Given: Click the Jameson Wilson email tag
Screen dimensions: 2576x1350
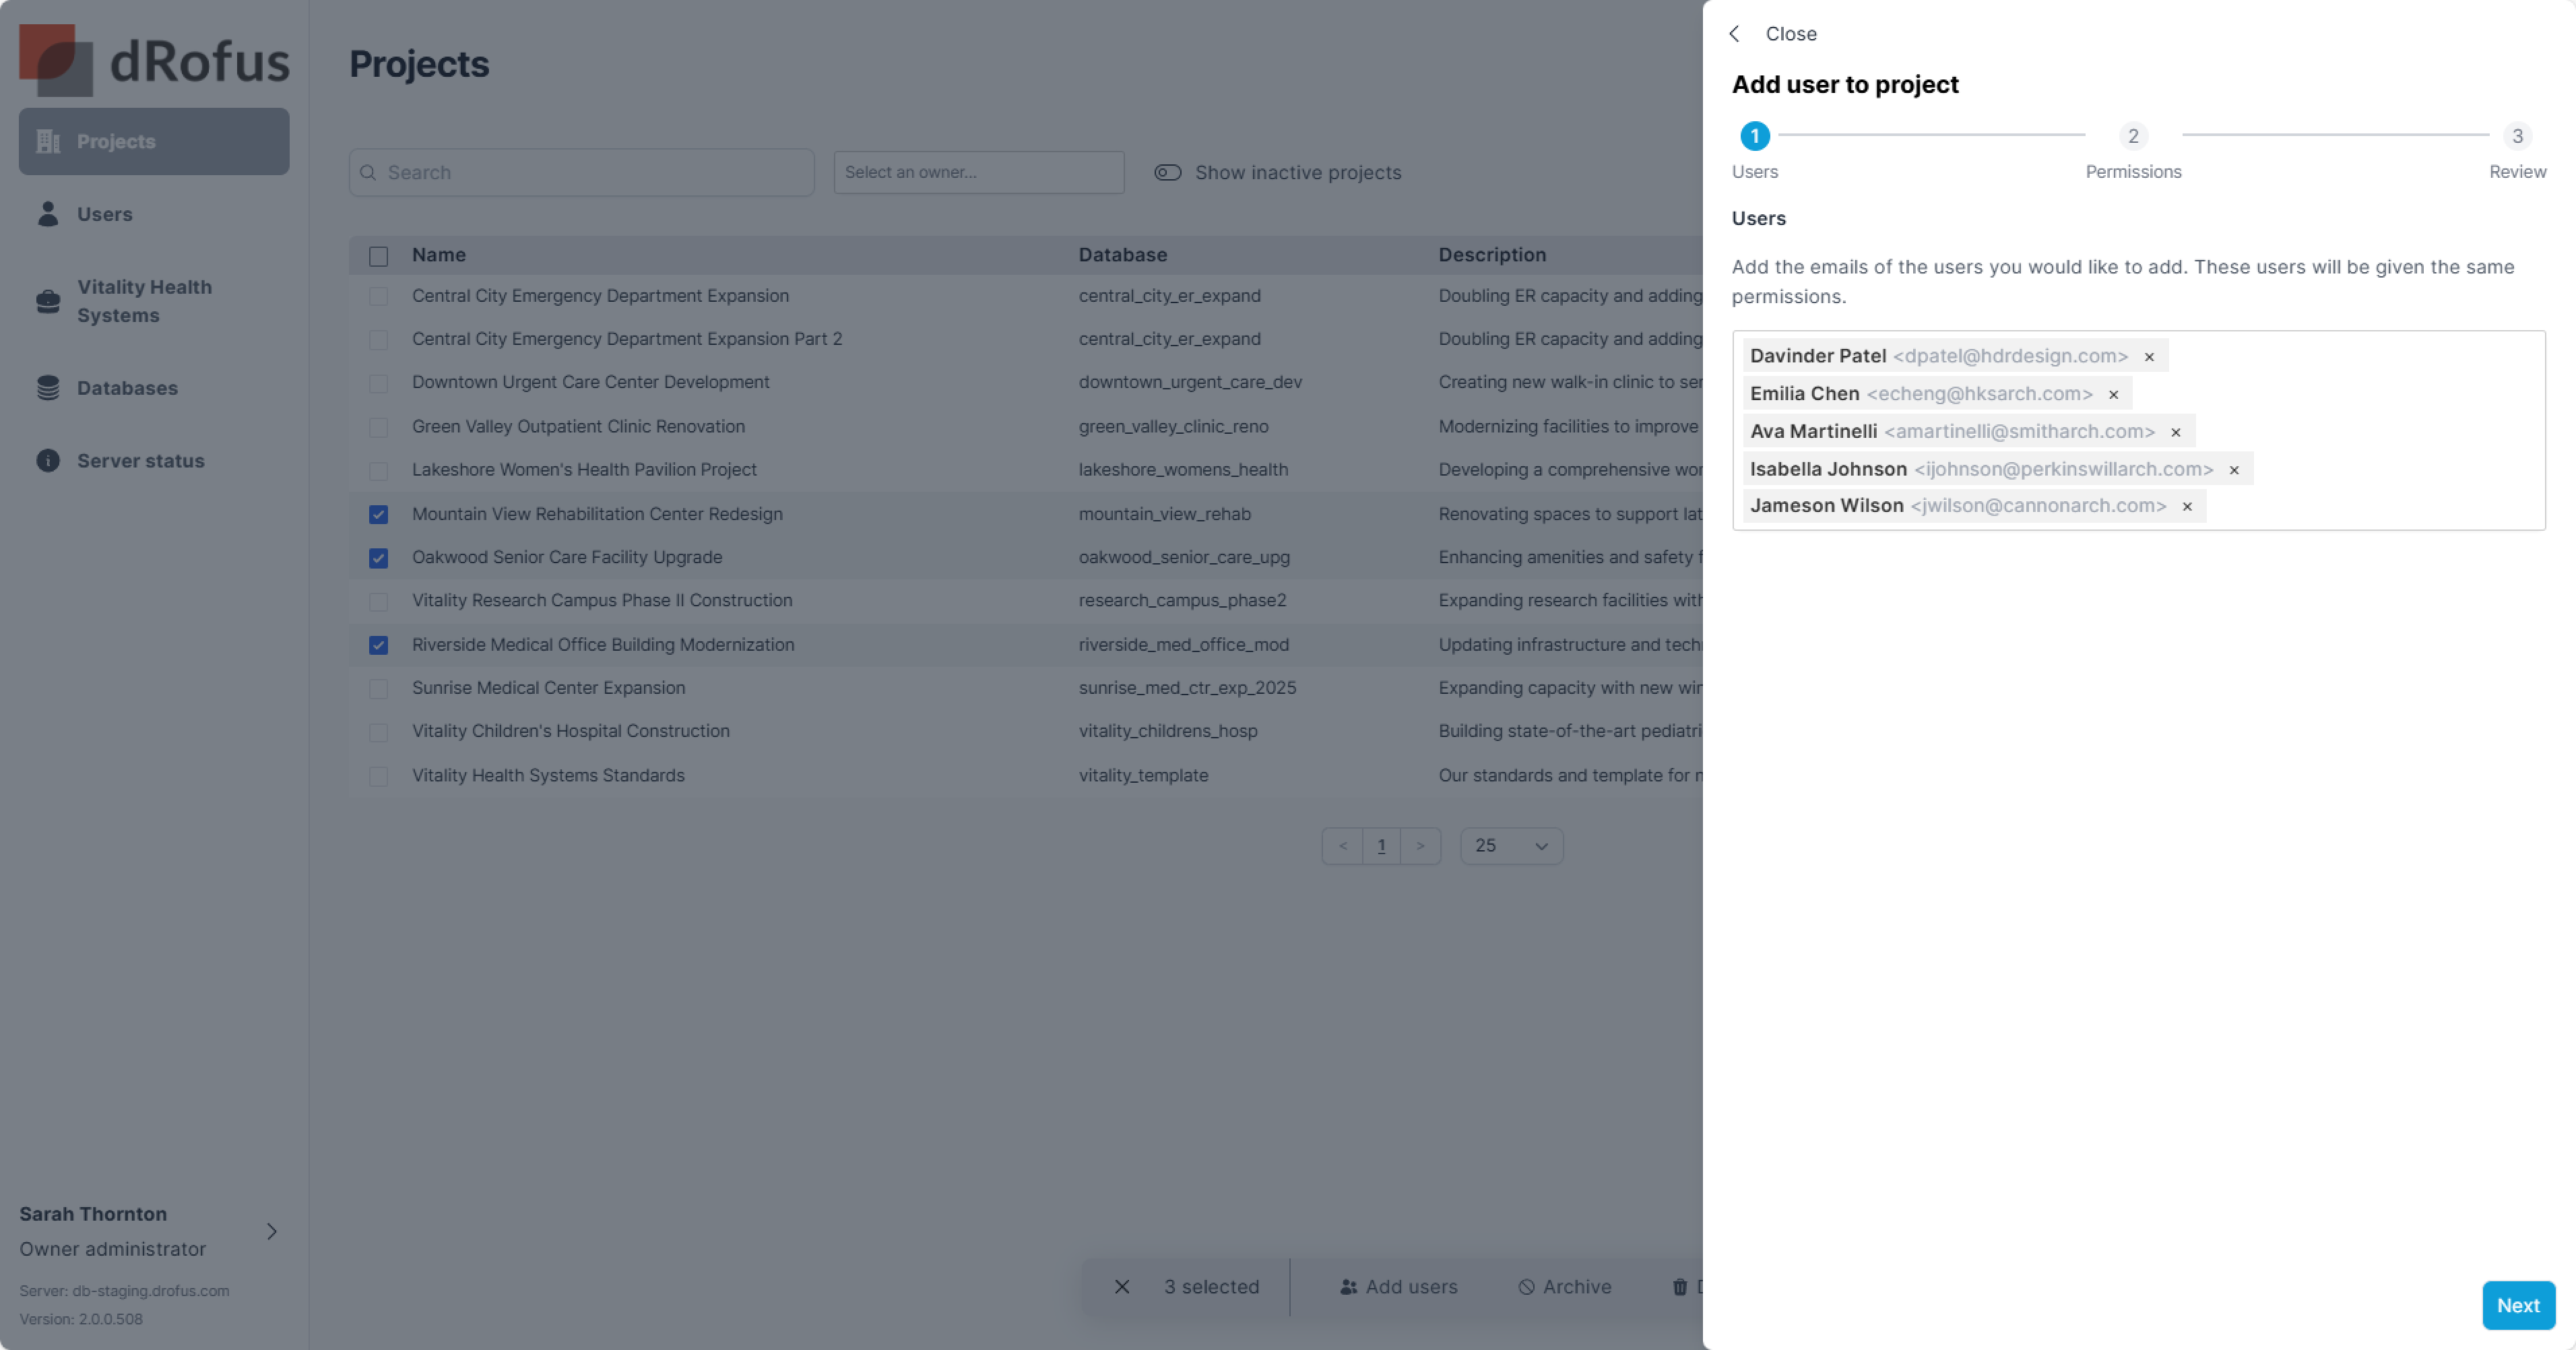Looking at the screenshot, I should (1974, 506).
